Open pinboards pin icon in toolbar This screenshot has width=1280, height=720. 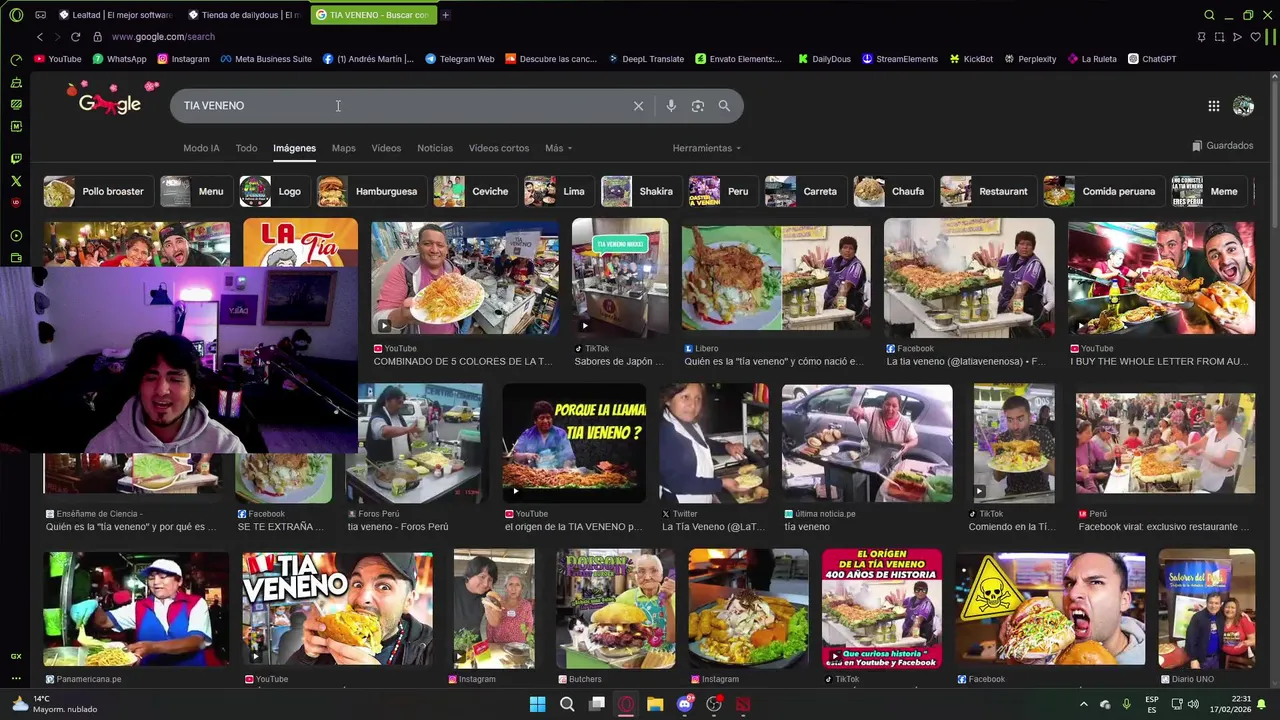click(x=1201, y=37)
